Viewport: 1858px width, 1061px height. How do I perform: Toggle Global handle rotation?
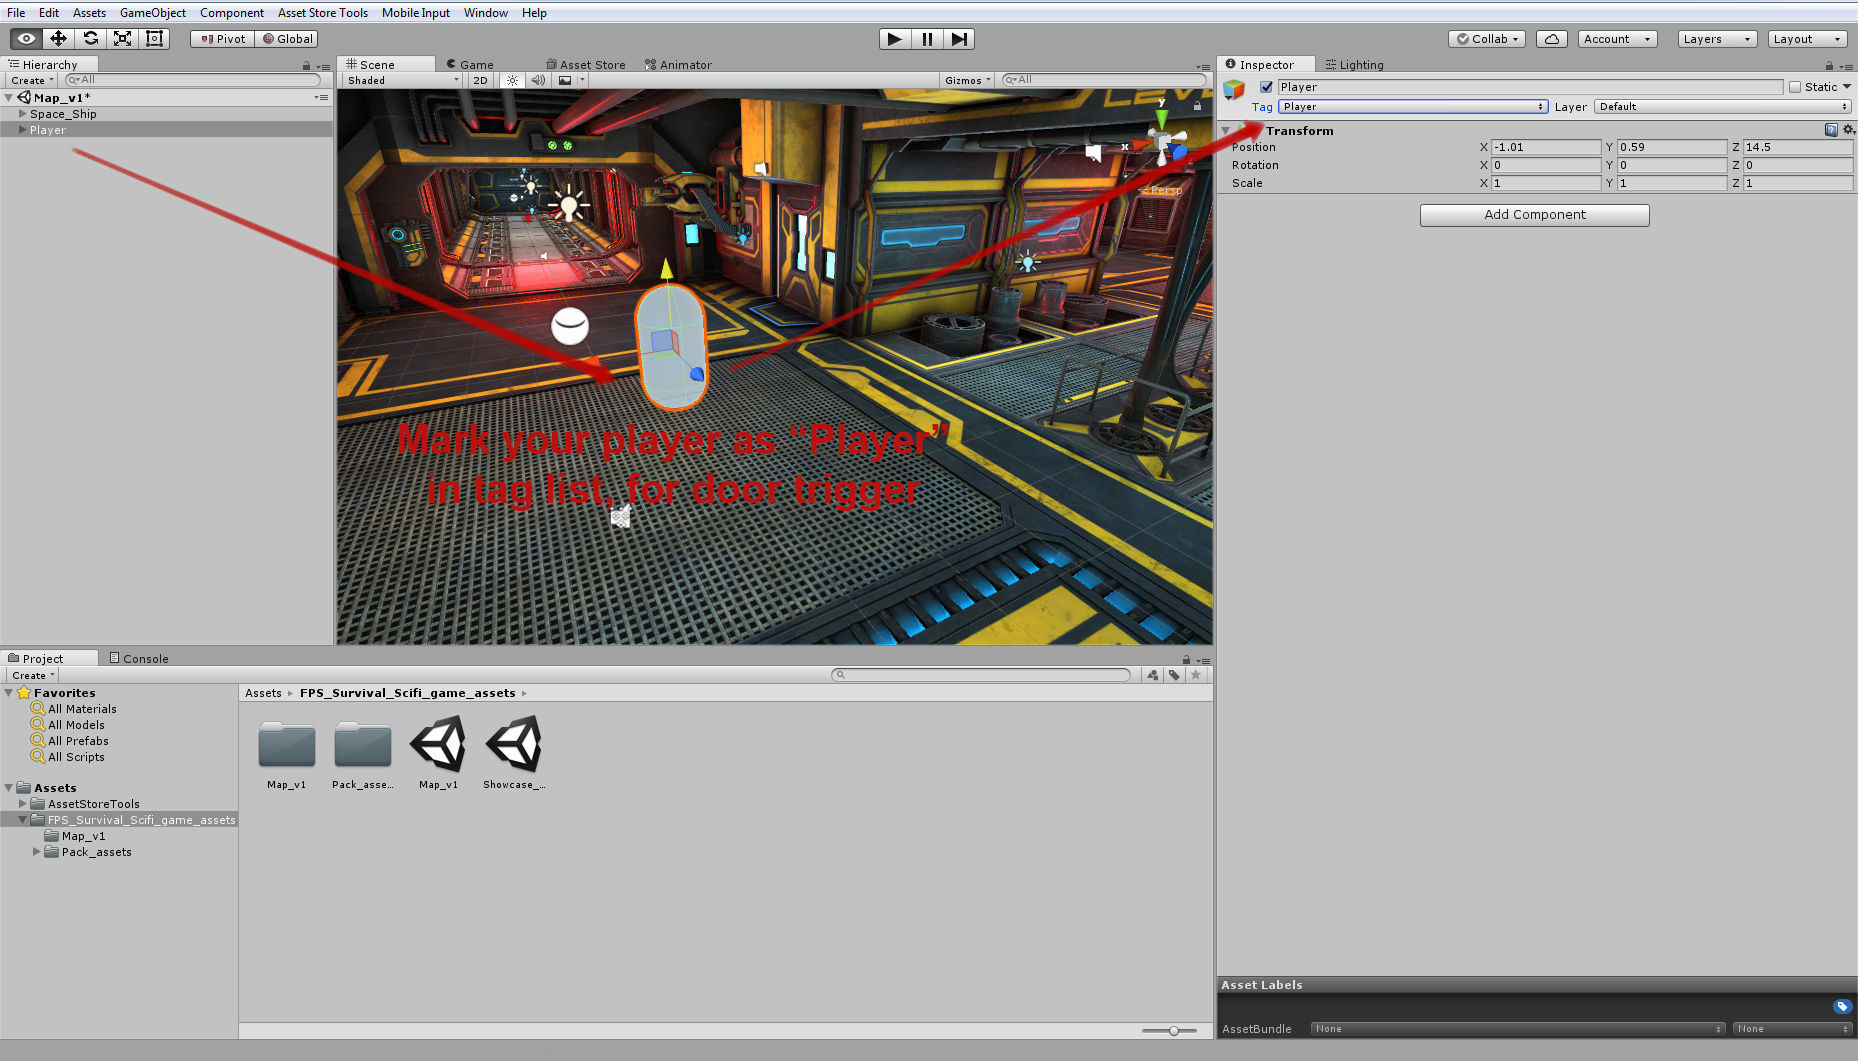pyautogui.click(x=288, y=39)
